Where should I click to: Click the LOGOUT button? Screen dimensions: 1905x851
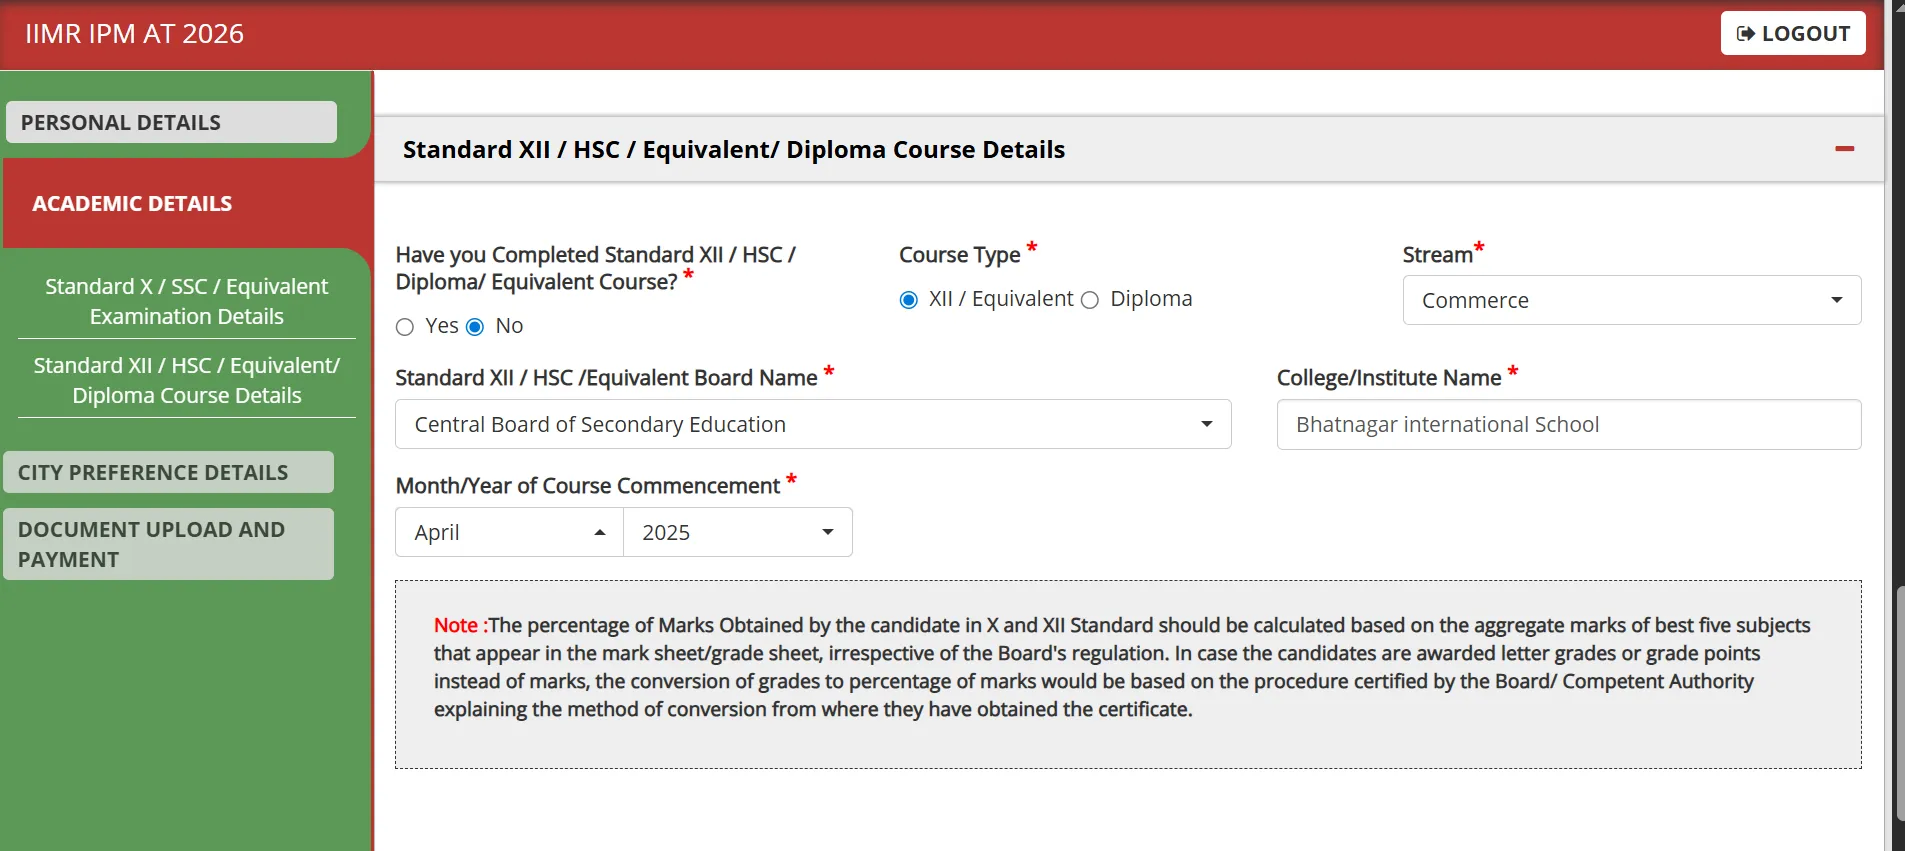tap(1793, 33)
